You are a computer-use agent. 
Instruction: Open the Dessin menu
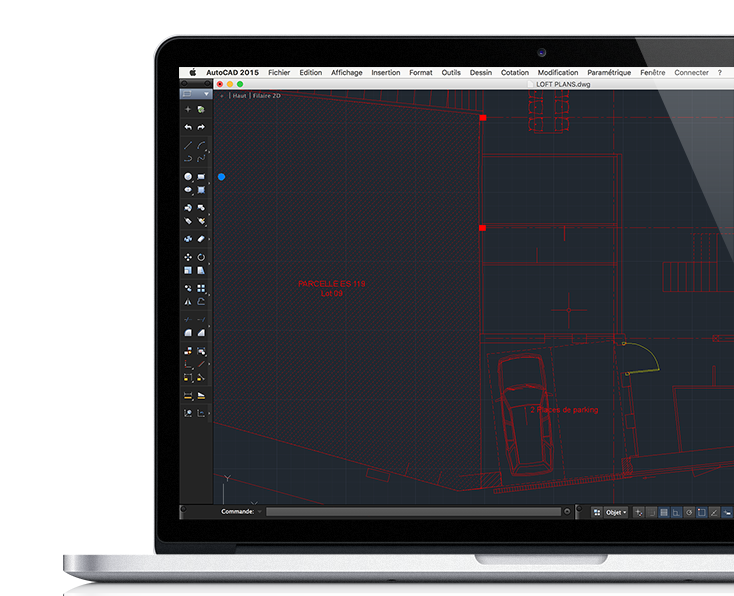tap(481, 73)
